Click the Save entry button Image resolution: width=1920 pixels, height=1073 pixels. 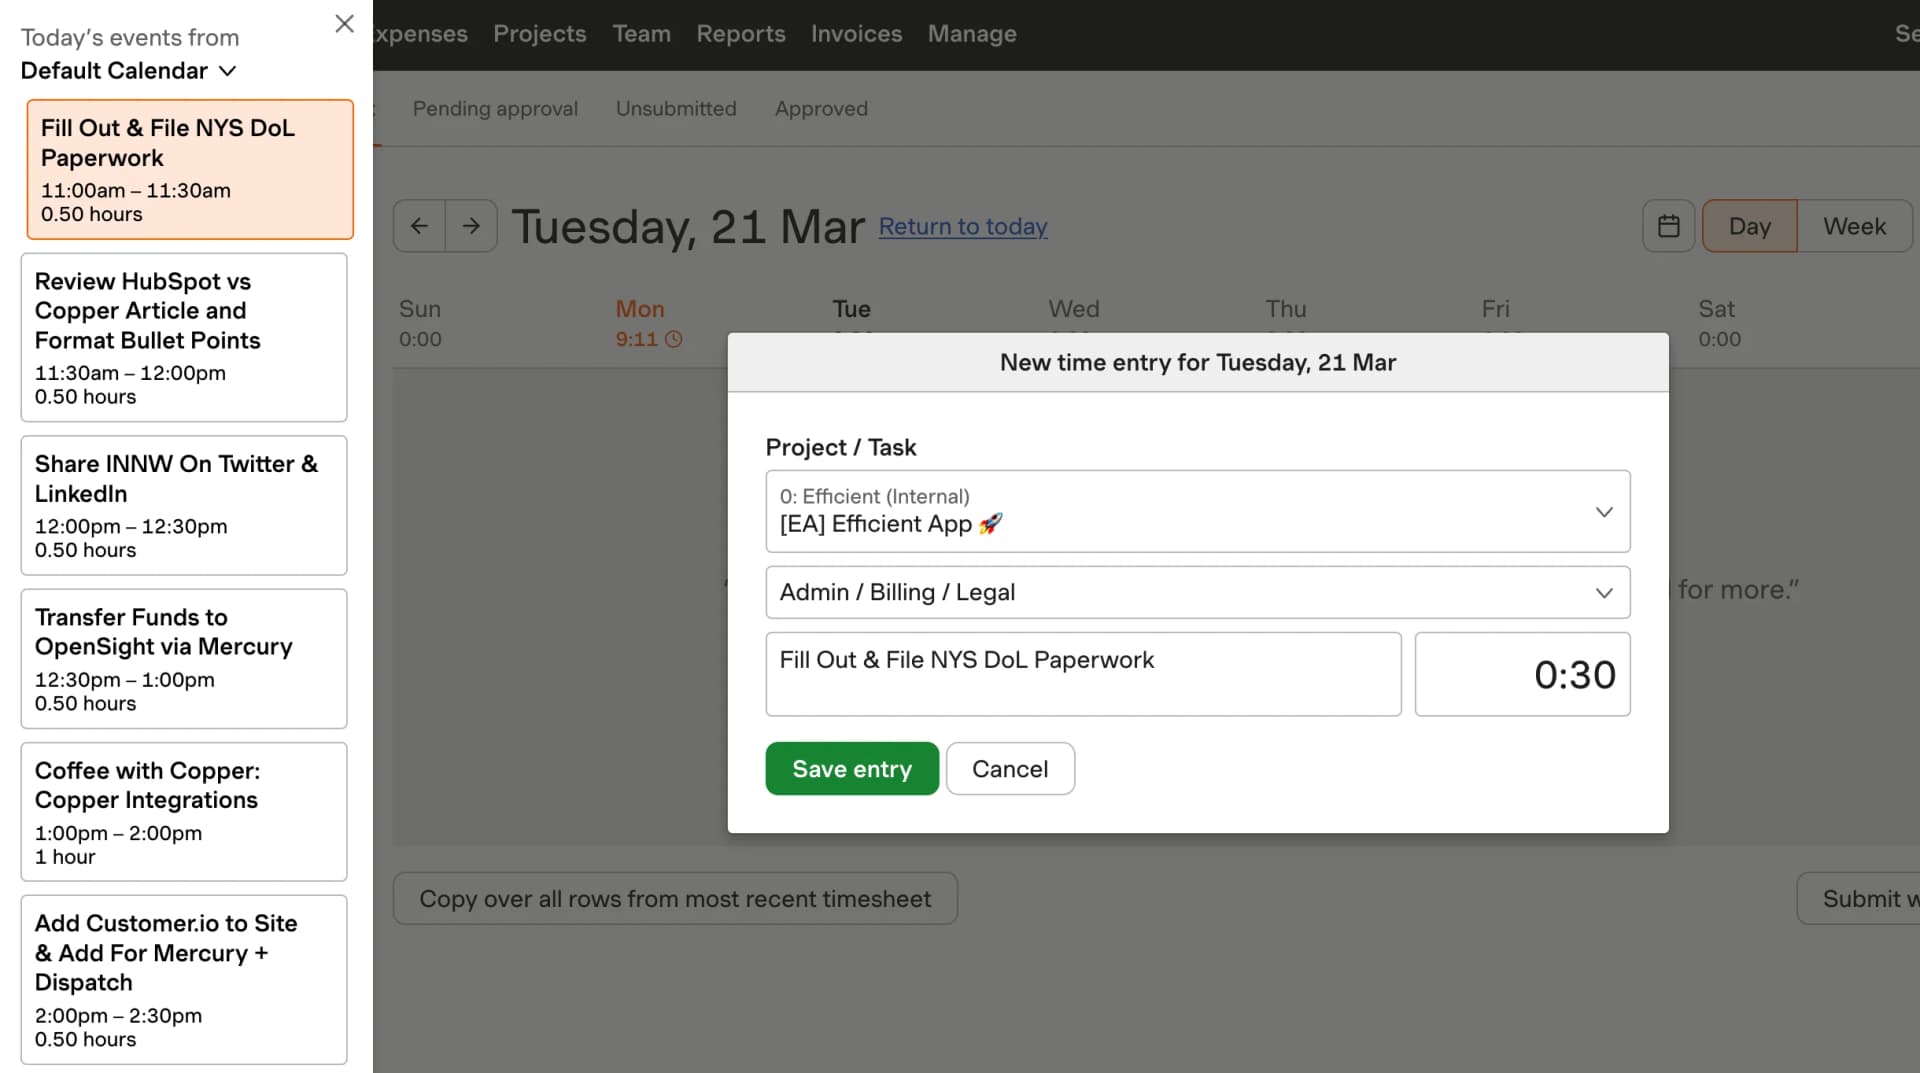(x=852, y=769)
